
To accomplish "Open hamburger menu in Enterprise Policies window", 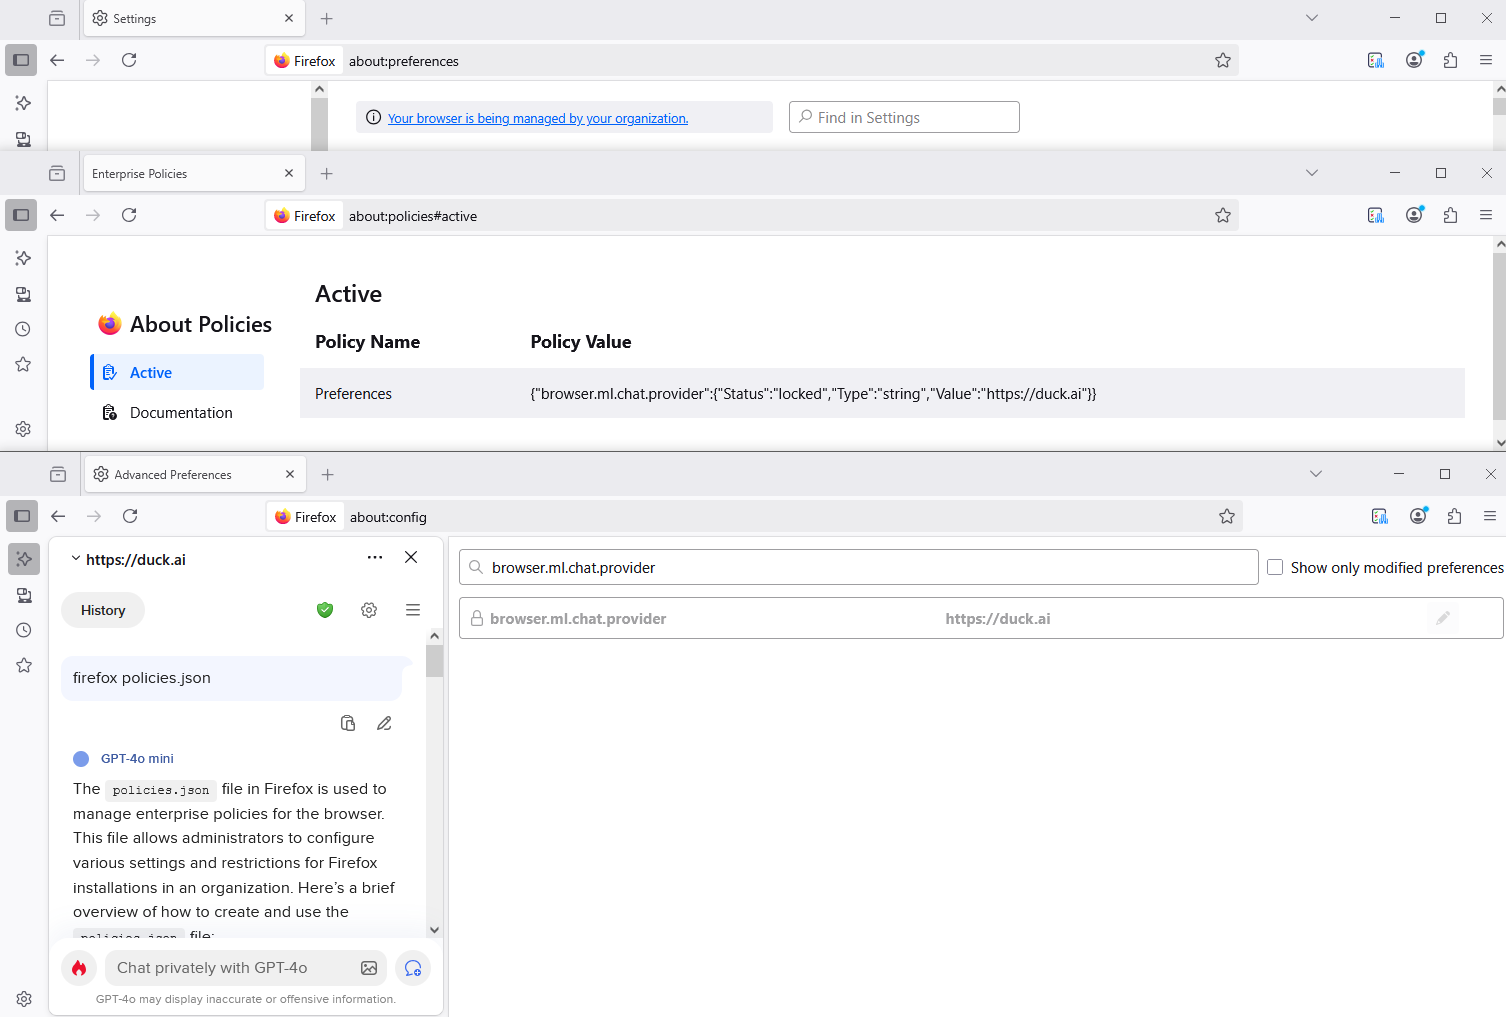I will 1486,215.
